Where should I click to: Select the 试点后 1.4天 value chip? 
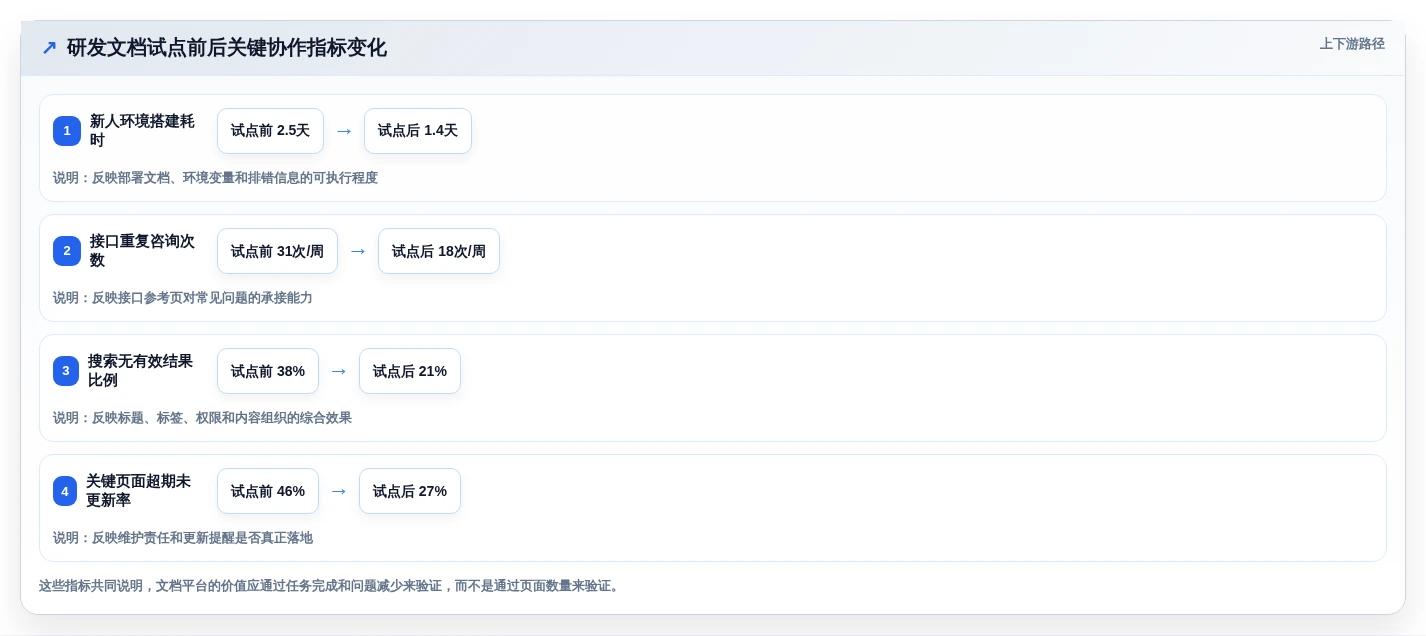tap(418, 131)
